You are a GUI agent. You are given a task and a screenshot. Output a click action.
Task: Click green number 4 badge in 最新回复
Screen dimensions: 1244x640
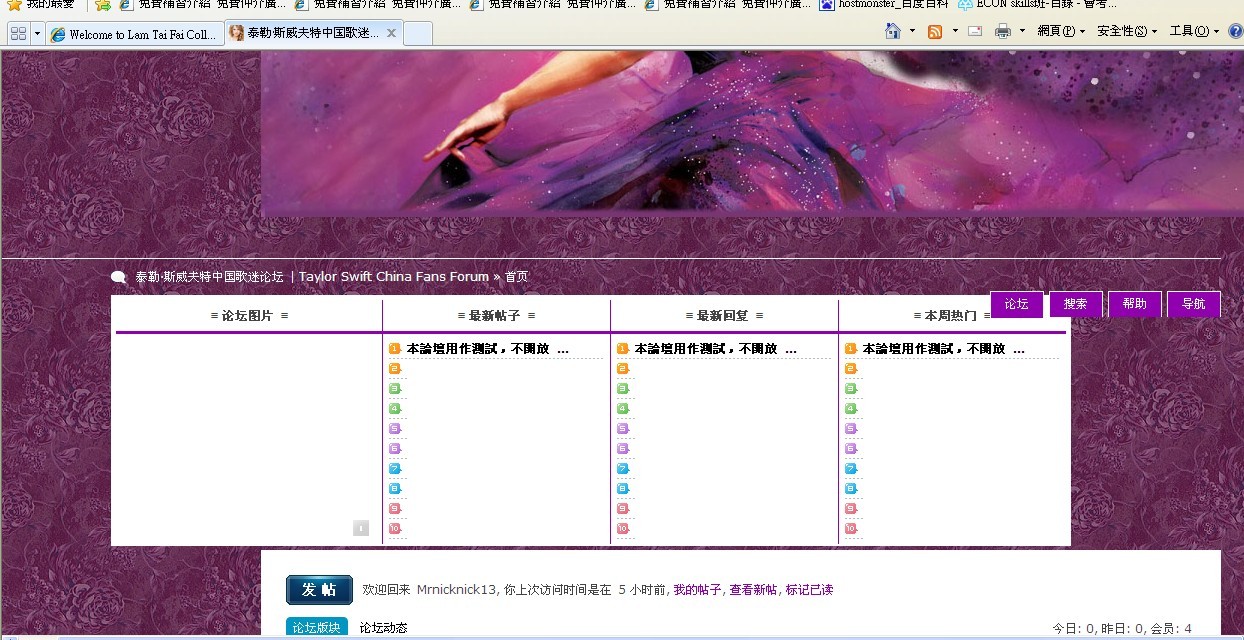(x=623, y=409)
